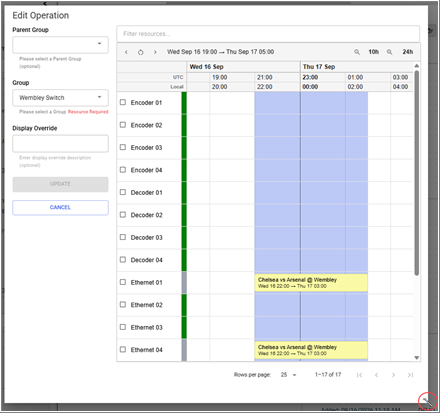Click the 00:00 Local time header
This screenshot has width=440, height=413.
pos(310,87)
